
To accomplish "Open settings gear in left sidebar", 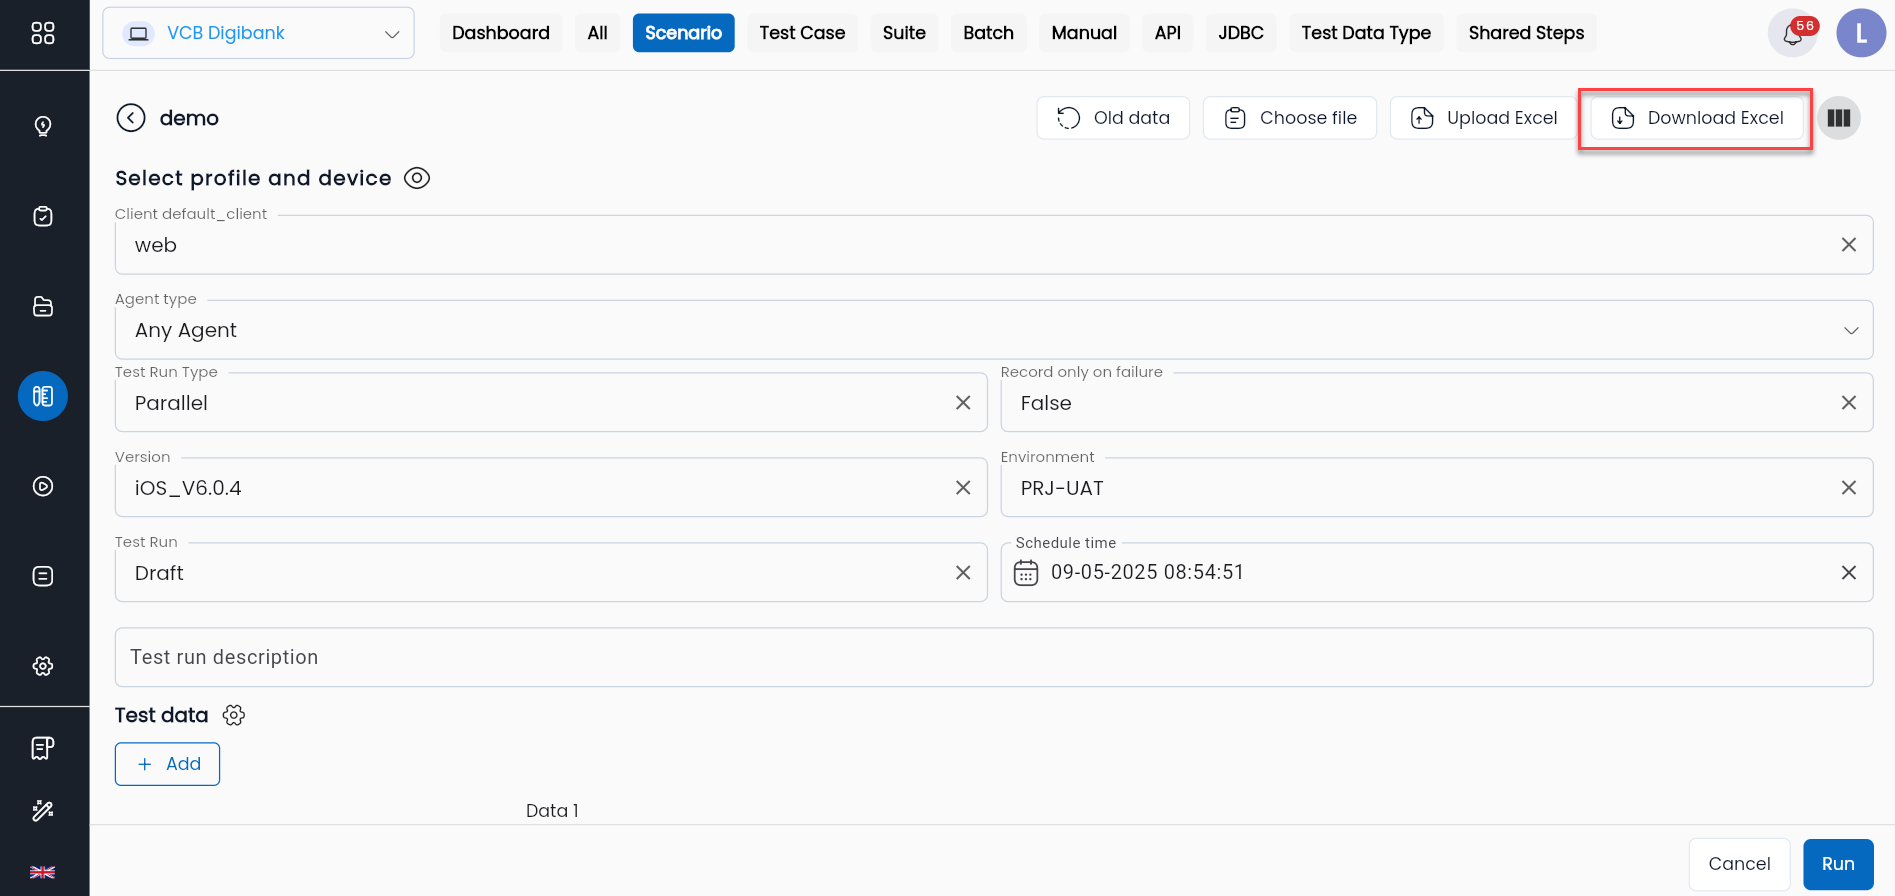I will (x=43, y=666).
